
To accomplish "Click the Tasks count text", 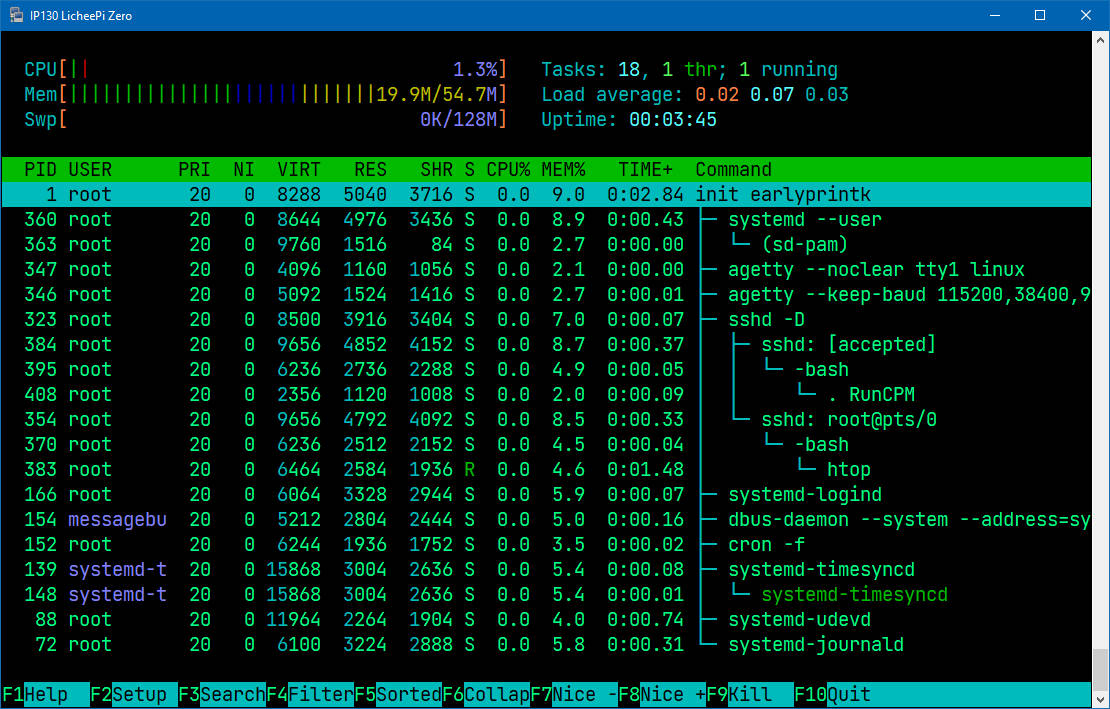I will coord(690,69).
